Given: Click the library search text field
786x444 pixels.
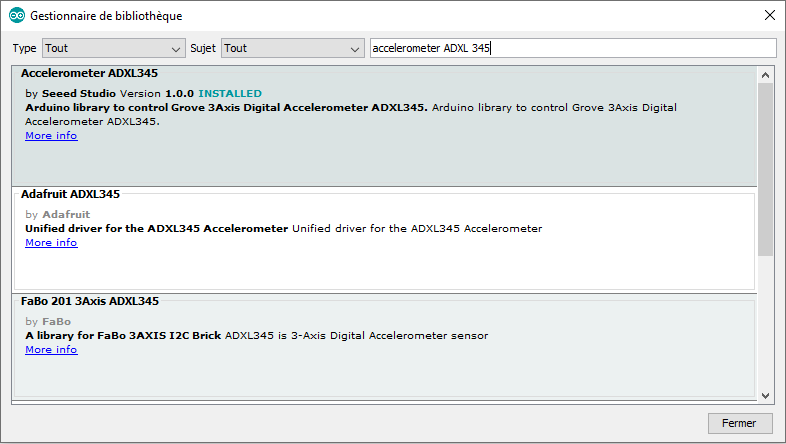Looking at the screenshot, I should click(572, 48).
